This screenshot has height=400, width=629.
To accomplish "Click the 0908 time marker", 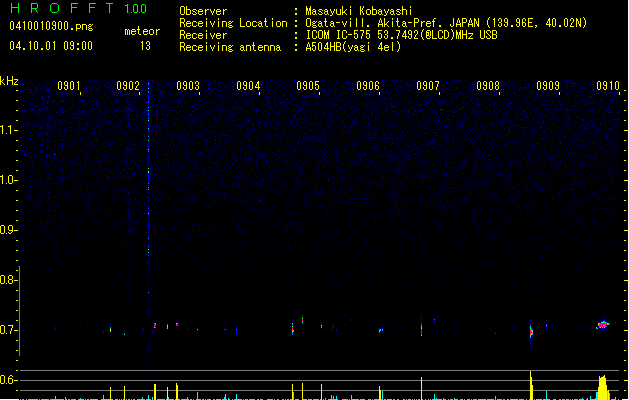I will pyautogui.click(x=488, y=86).
